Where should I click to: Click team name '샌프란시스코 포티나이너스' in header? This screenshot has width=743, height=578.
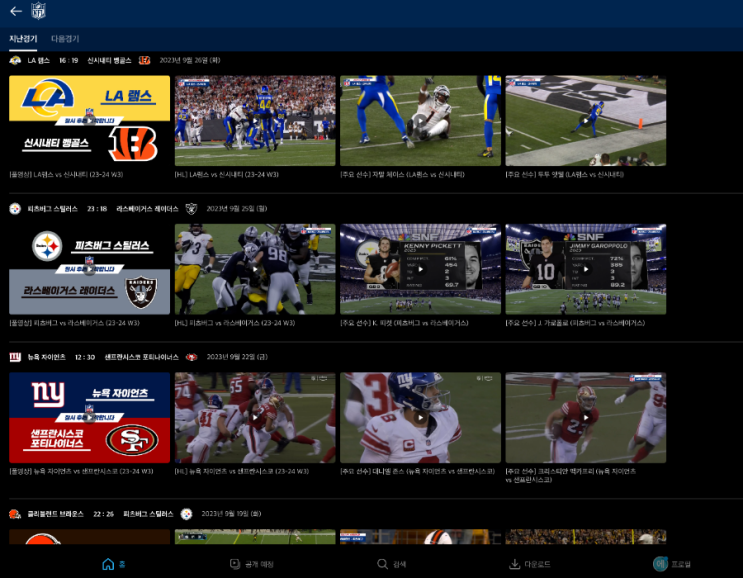(x=142, y=357)
